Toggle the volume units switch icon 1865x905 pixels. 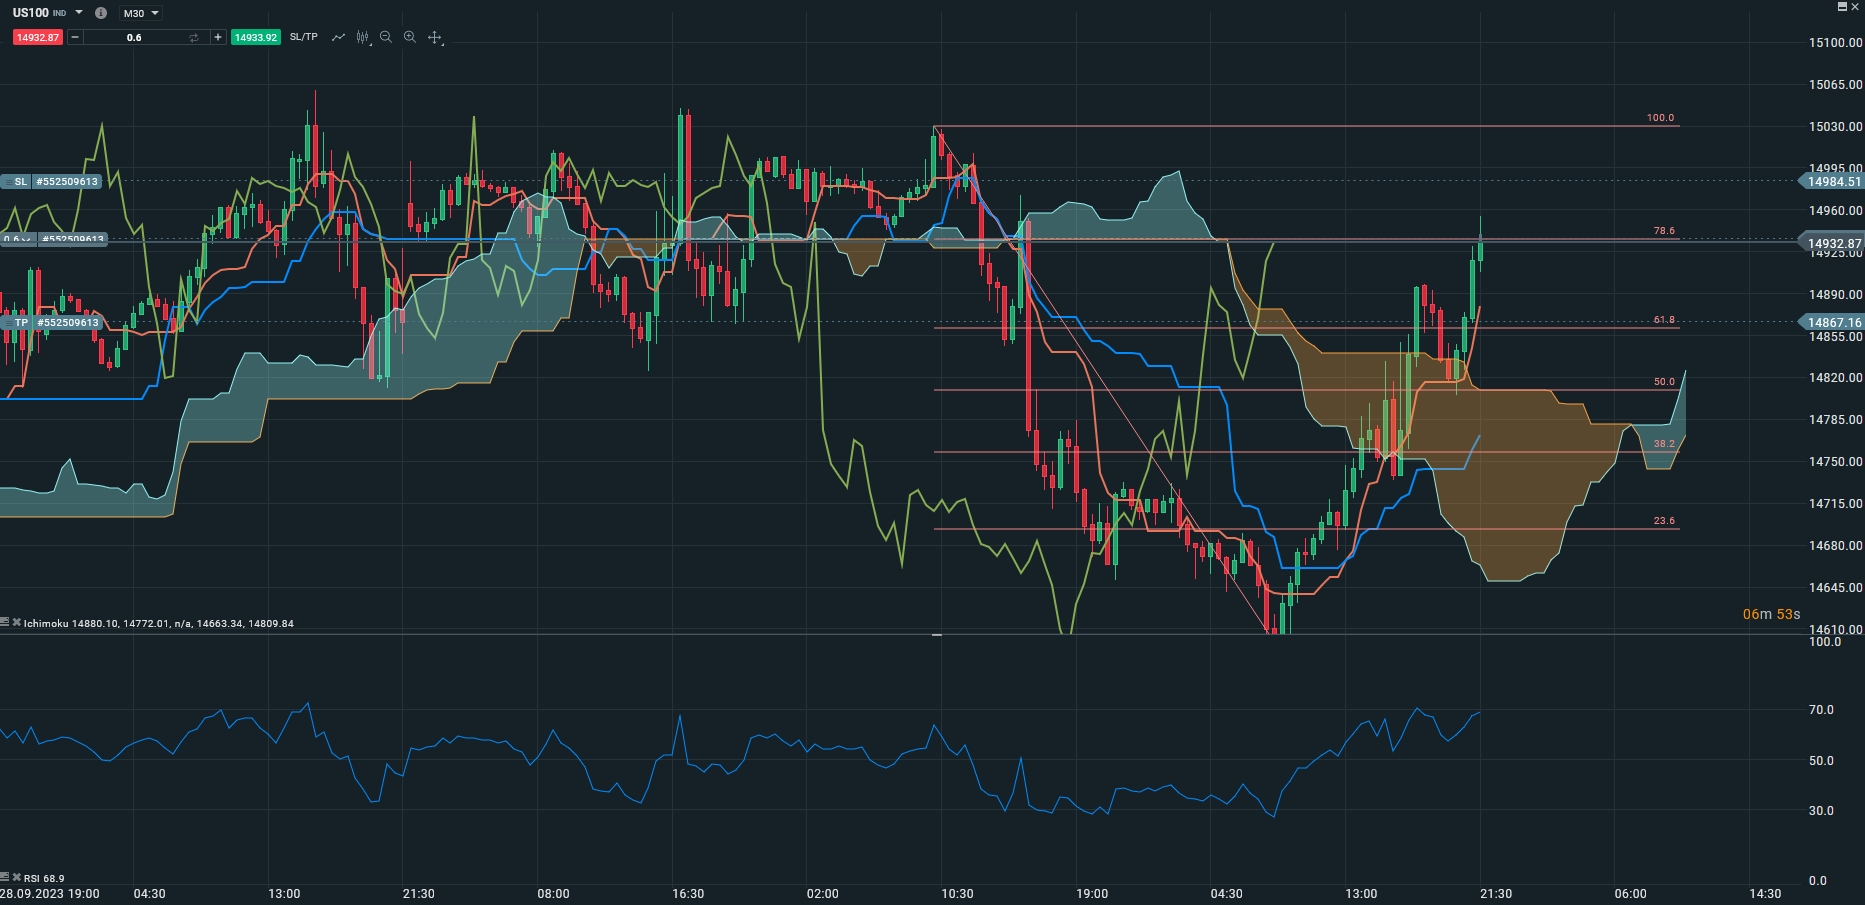point(193,37)
